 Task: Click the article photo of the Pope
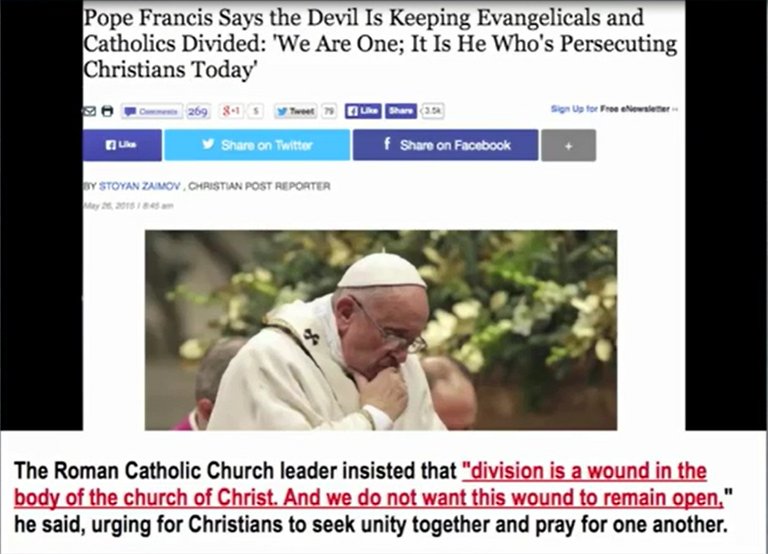click(x=381, y=330)
